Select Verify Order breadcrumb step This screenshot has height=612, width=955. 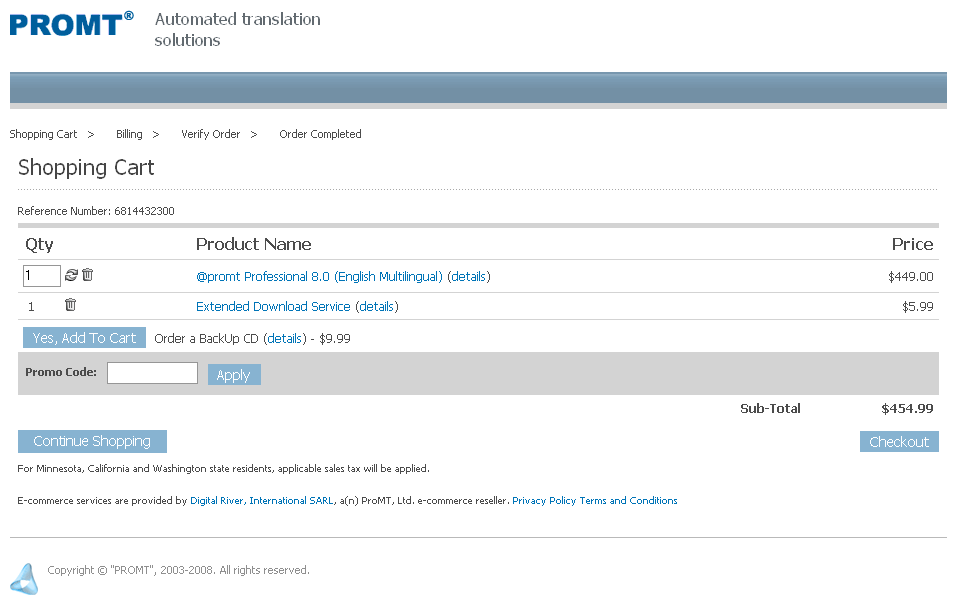[210, 134]
